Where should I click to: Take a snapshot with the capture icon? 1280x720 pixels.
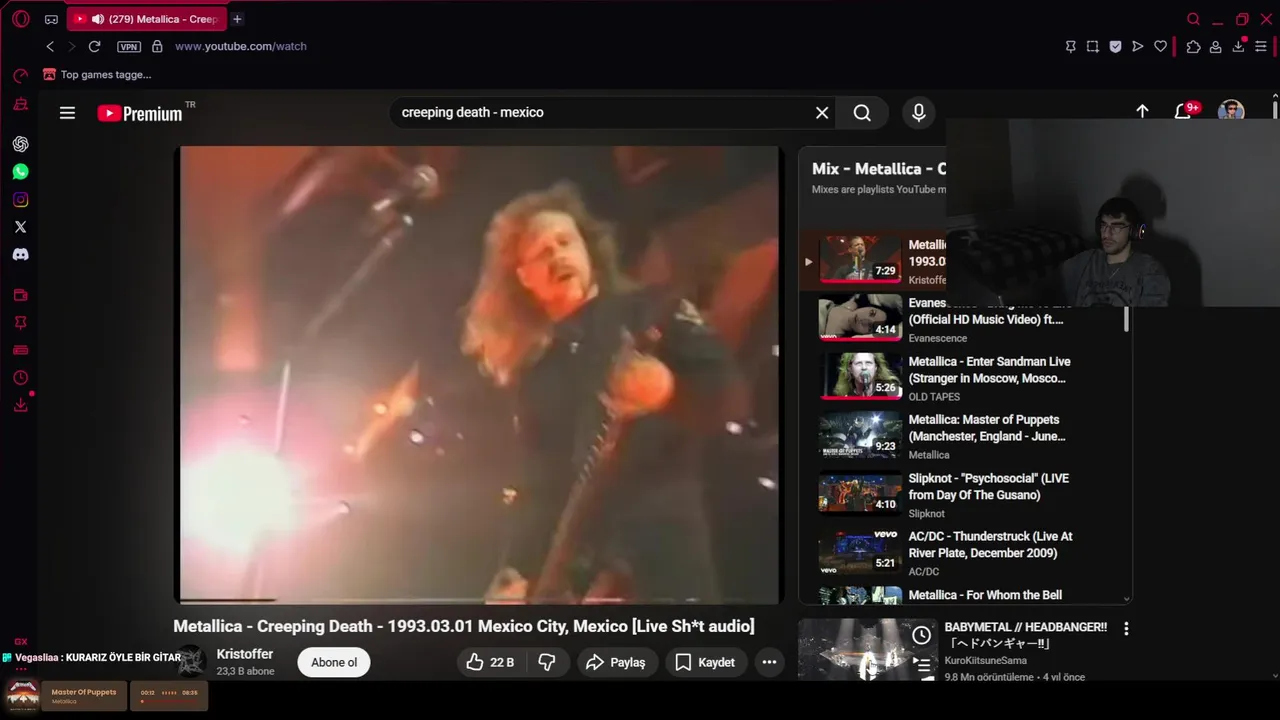point(1092,46)
